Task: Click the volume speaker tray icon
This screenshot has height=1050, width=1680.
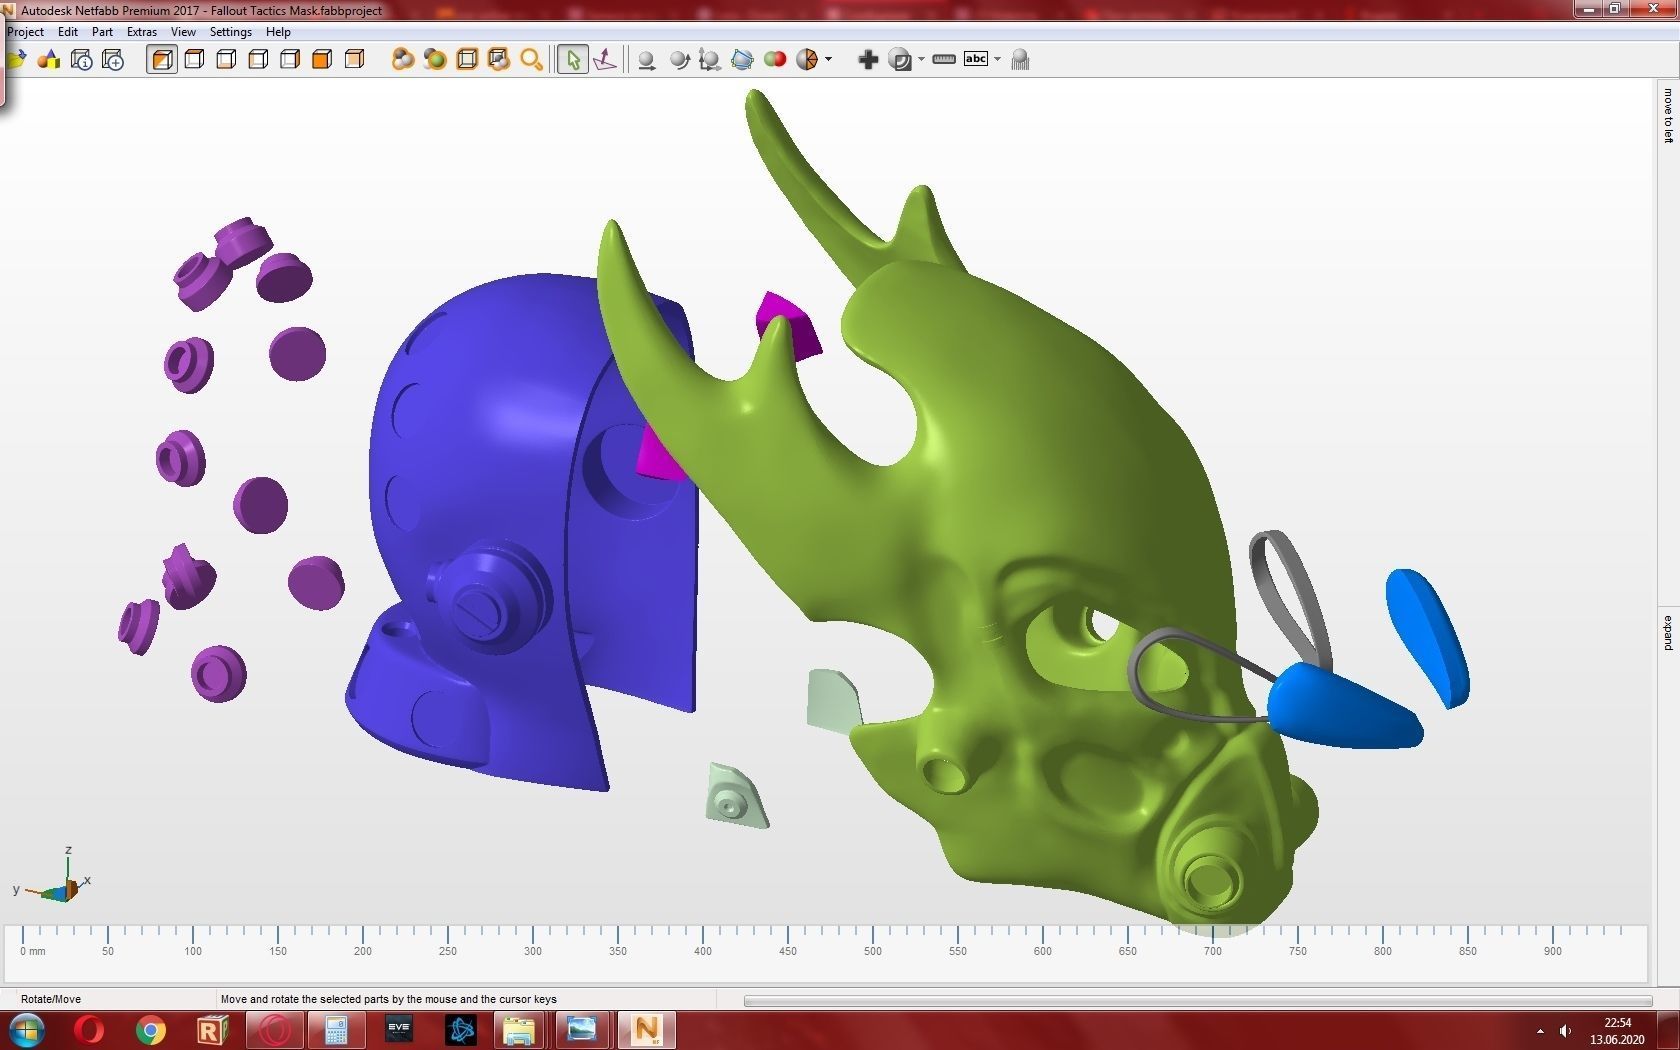Action: [1565, 1031]
